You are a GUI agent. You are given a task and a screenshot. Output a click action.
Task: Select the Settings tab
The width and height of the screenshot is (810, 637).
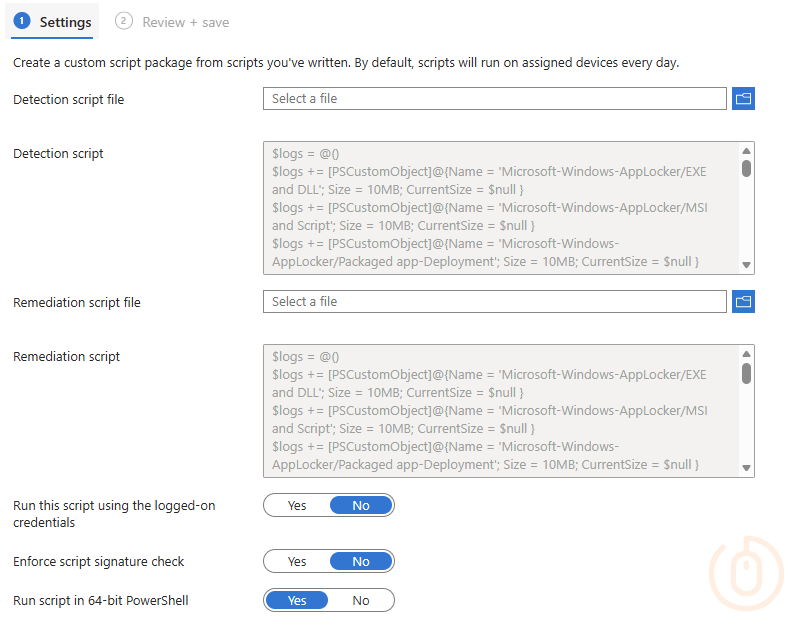click(60, 21)
